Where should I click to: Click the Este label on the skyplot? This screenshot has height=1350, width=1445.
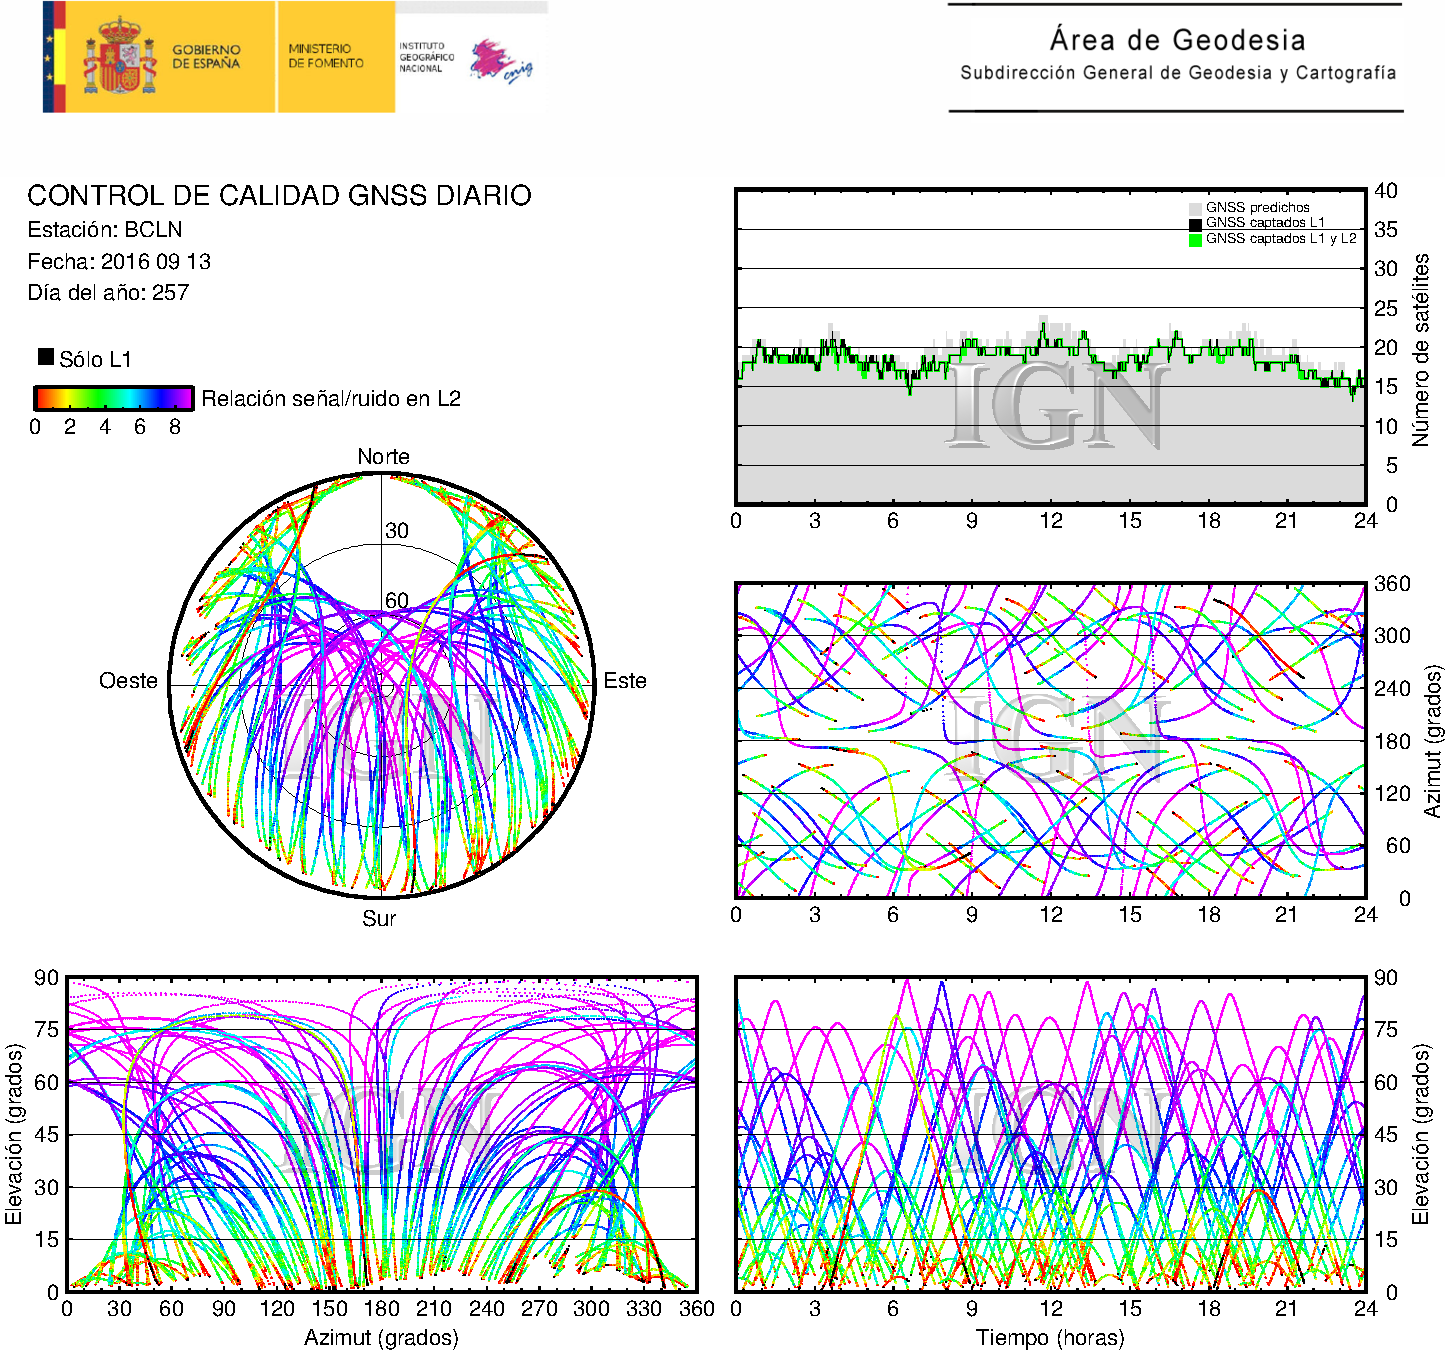625,681
